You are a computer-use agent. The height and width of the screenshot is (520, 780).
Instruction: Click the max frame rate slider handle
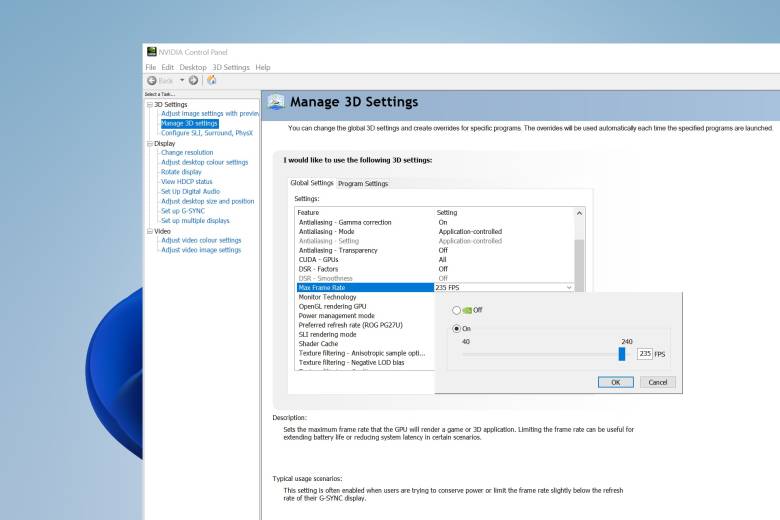622,354
